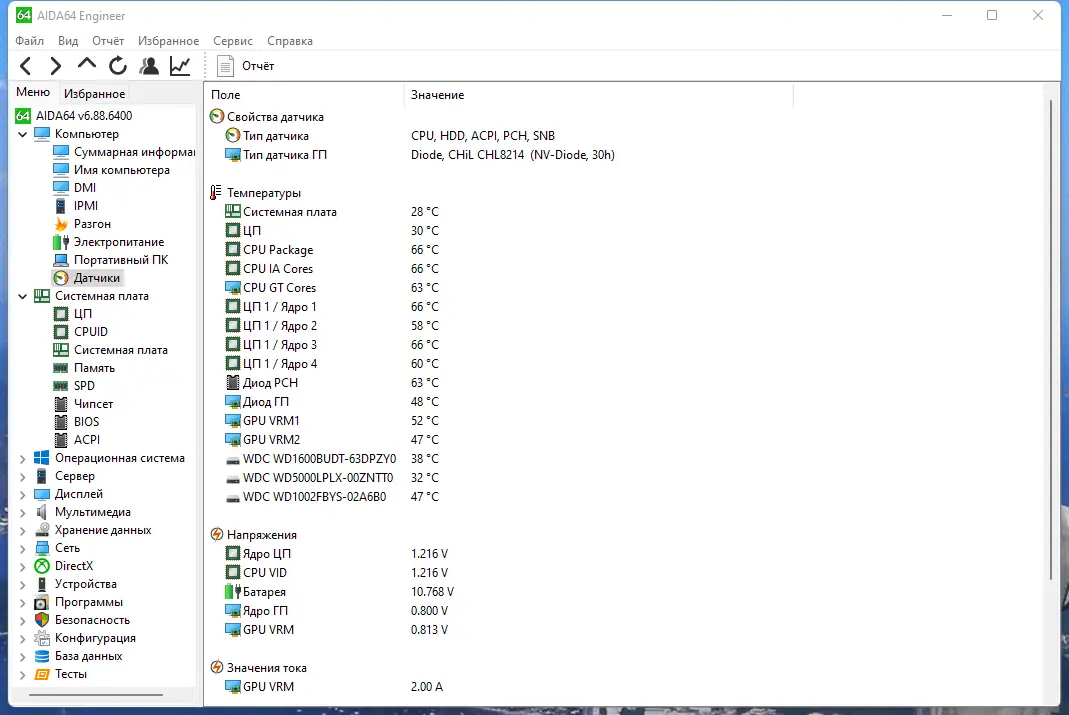The width and height of the screenshot is (1069, 715).
Task: Expand the Программы node
Action: pos(22,603)
